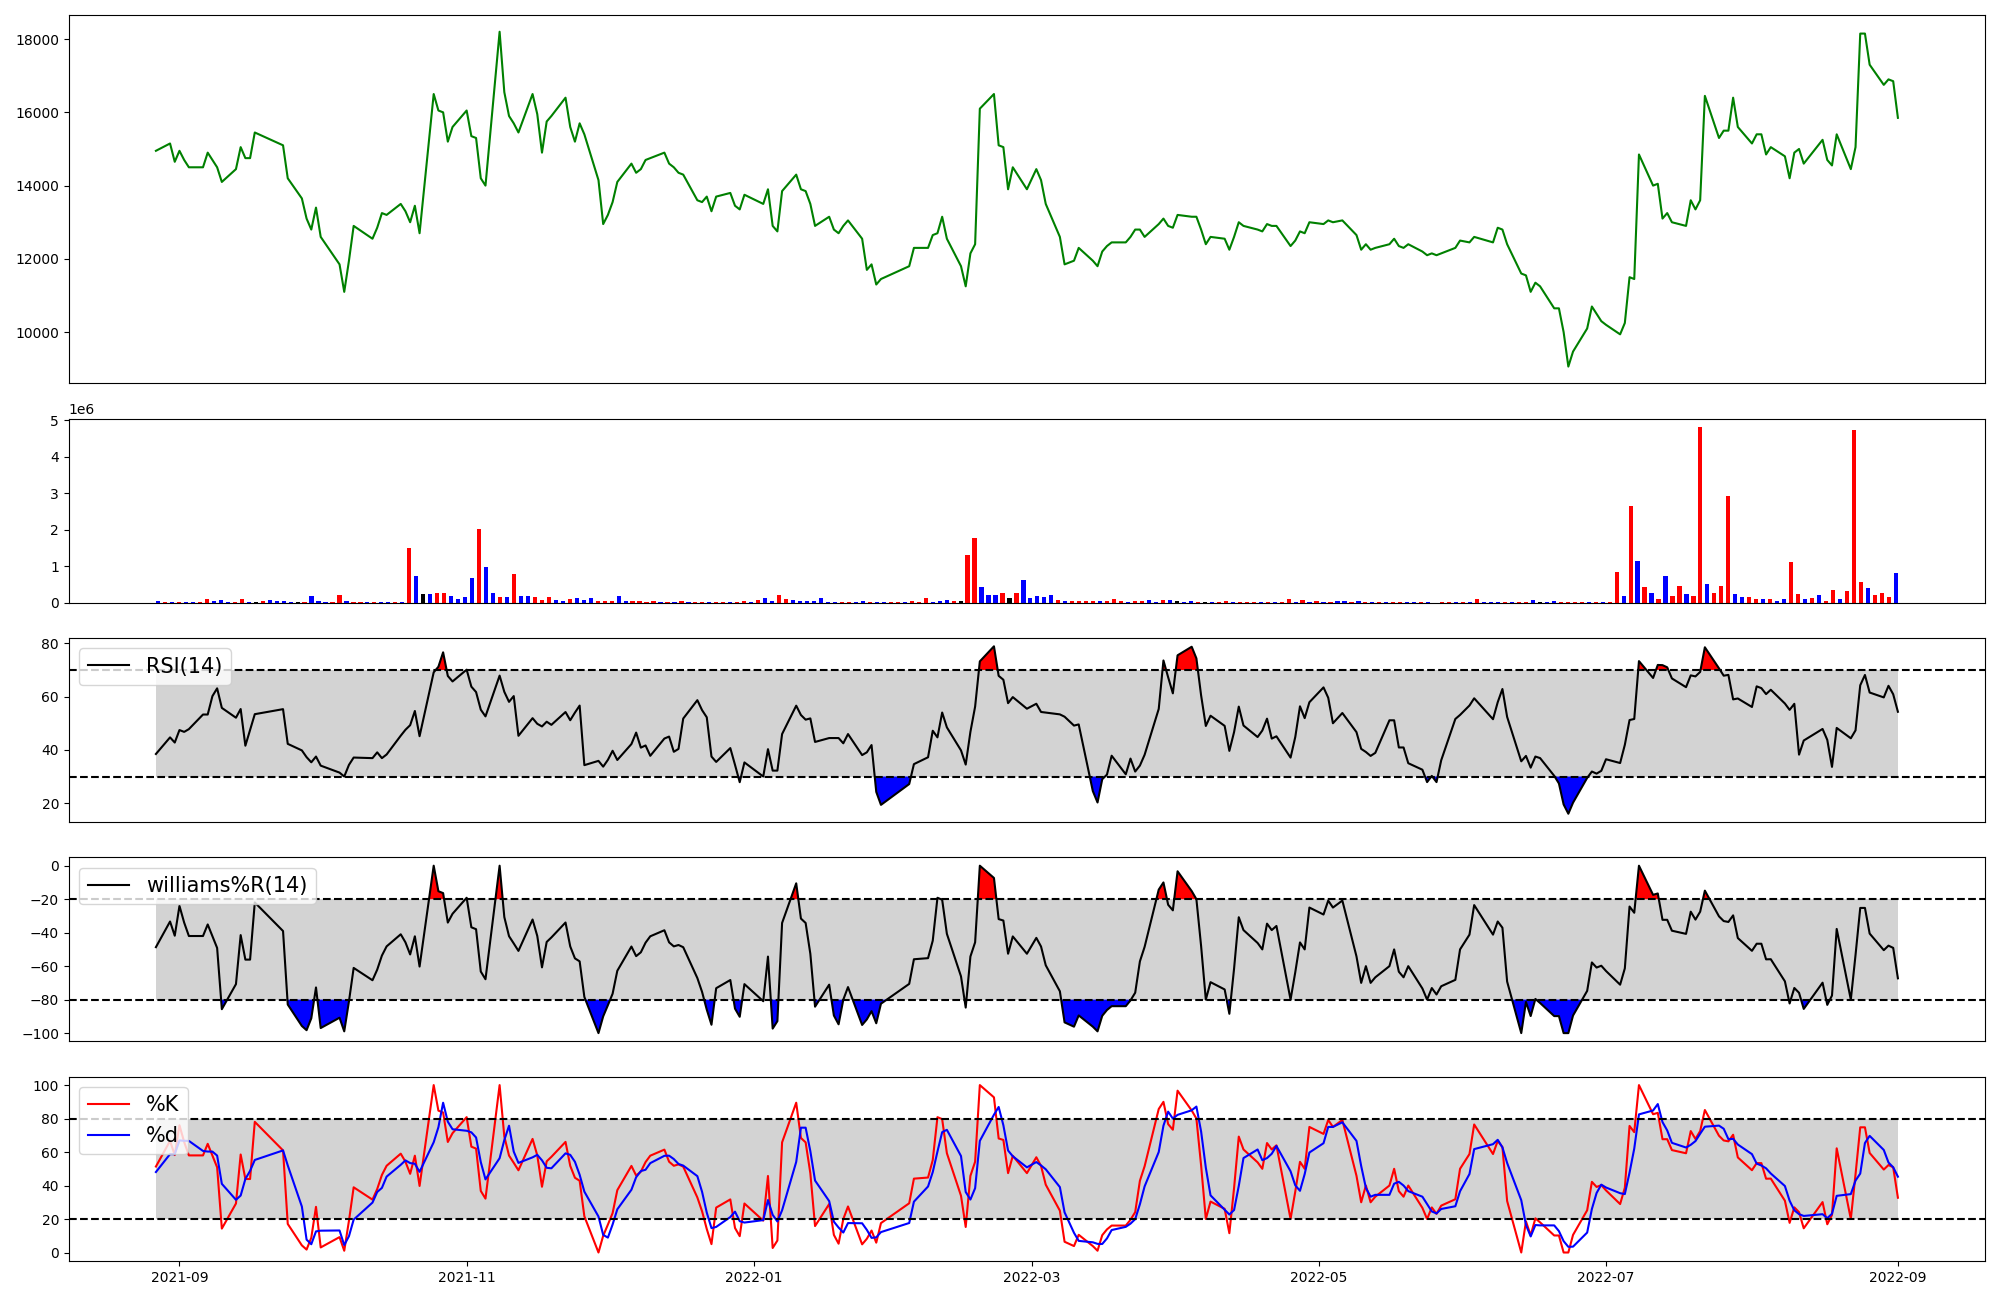Click the 2021-09 date tick label
The width and height of the screenshot is (2000, 1300).
click(x=180, y=1277)
